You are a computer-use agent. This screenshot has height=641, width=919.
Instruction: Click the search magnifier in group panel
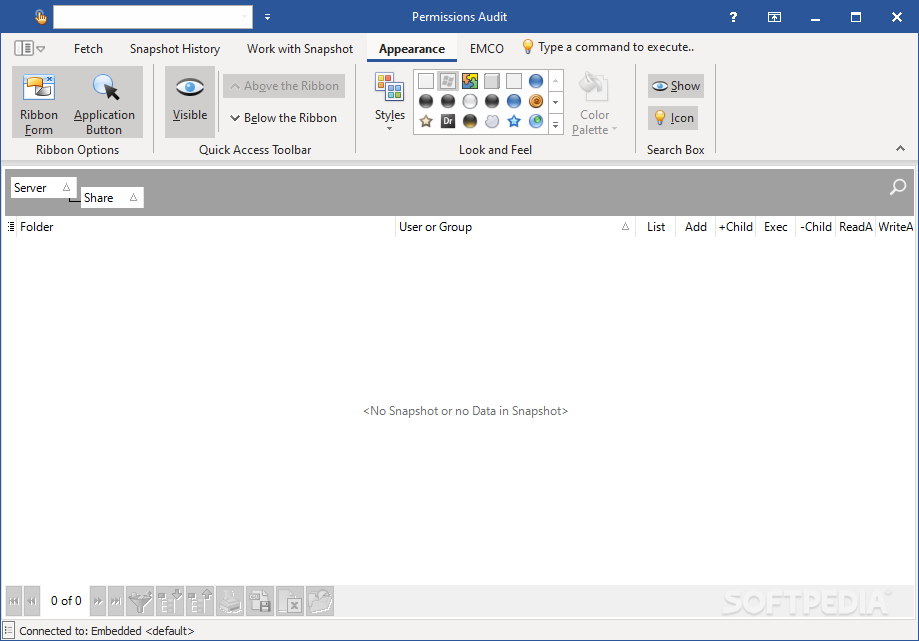coord(897,187)
